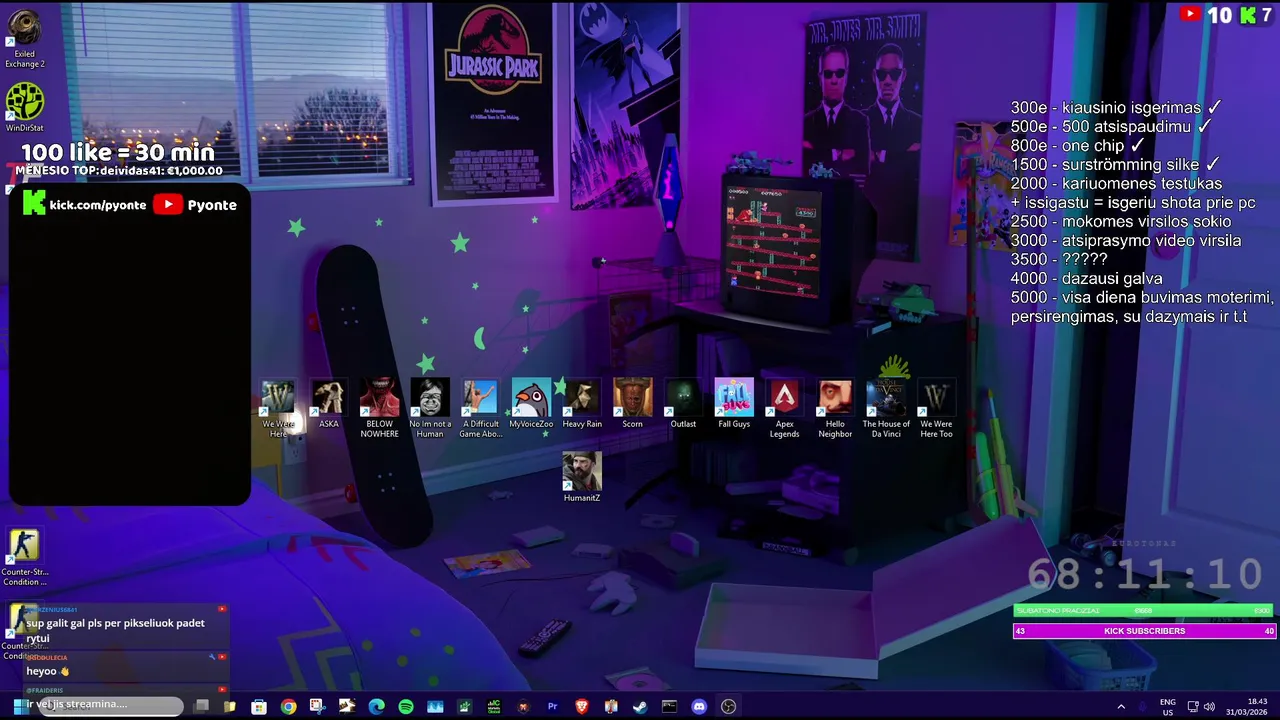This screenshot has width=1280, height=720.
Task: Open File Explorer from the taskbar
Action: click(230, 706)
